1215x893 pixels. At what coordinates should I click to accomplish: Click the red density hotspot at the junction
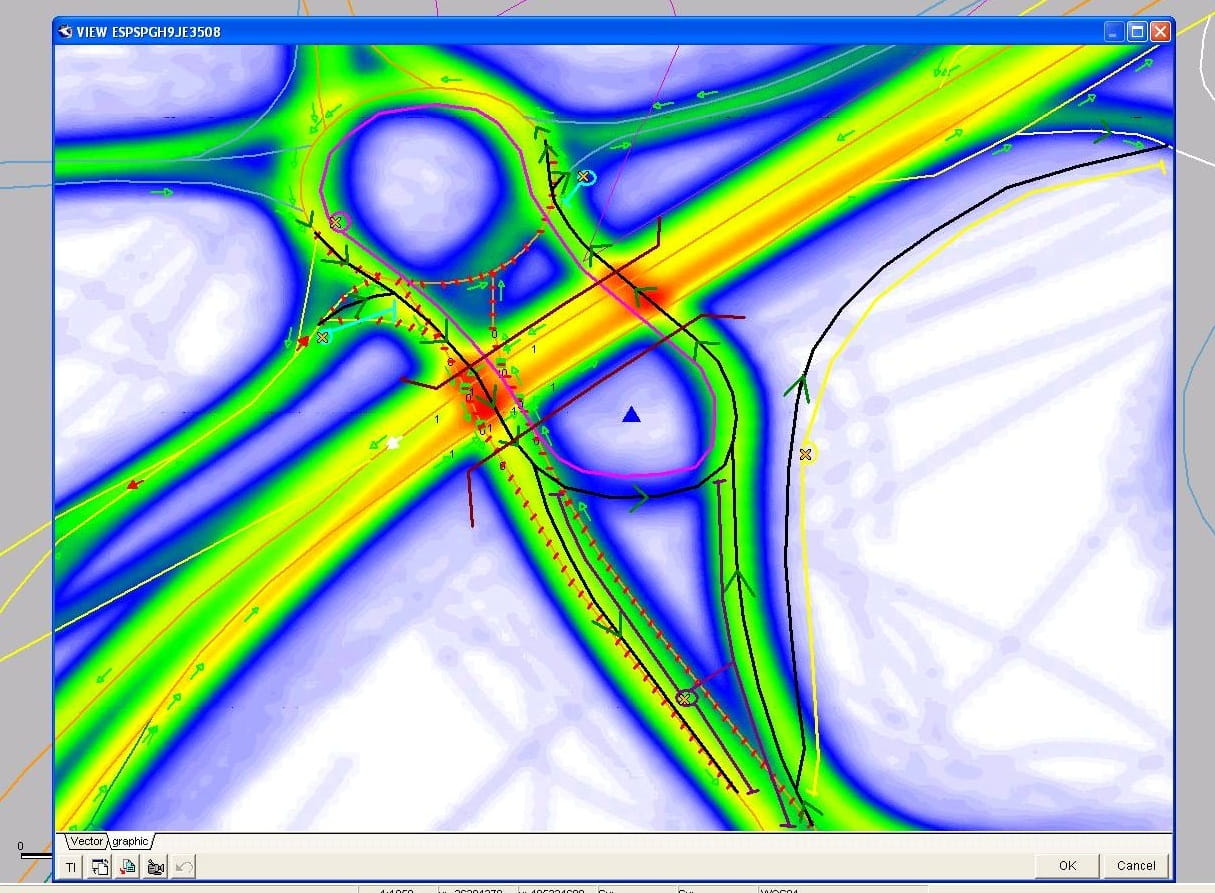tap(481, 409)
